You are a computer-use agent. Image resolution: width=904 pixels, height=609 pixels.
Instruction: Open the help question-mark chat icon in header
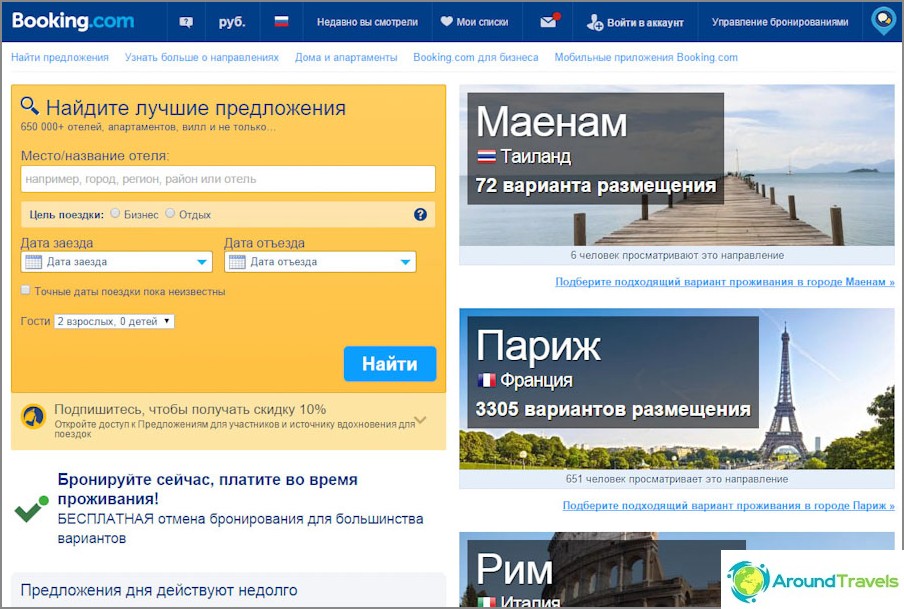click(x=186, y=22)
